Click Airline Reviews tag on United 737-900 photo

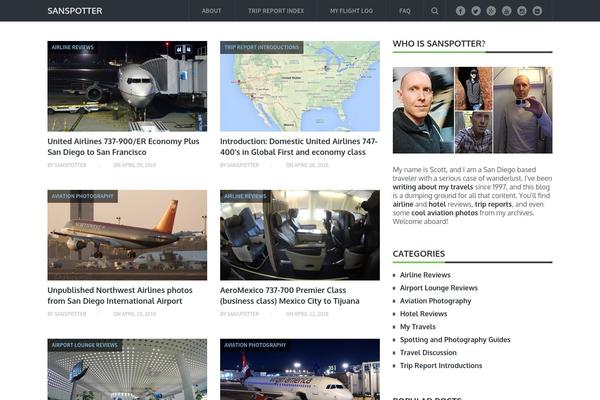tap(73, 47)
